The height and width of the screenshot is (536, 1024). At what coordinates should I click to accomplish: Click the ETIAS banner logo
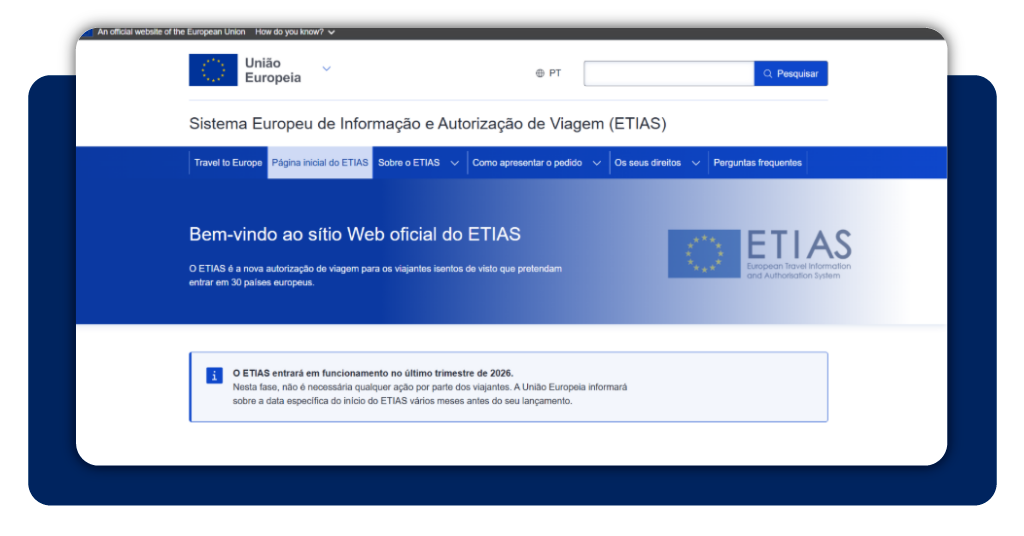(760, 254)
